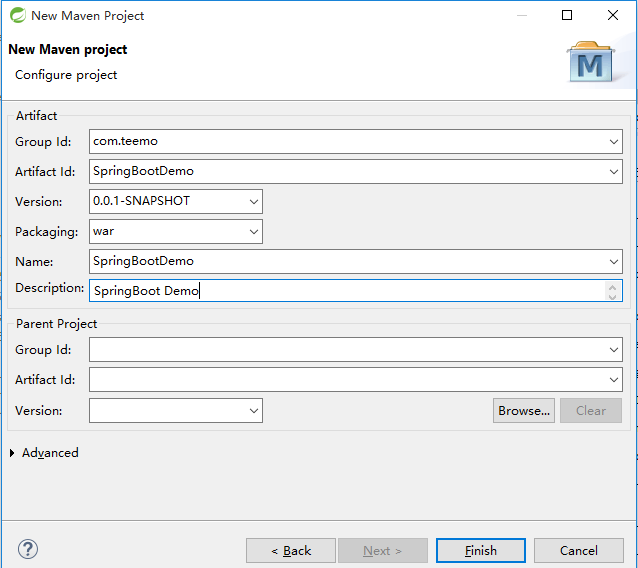Open Parent Project Artifact Id dropdown arrow
The image size is (638, 568).
614,380
